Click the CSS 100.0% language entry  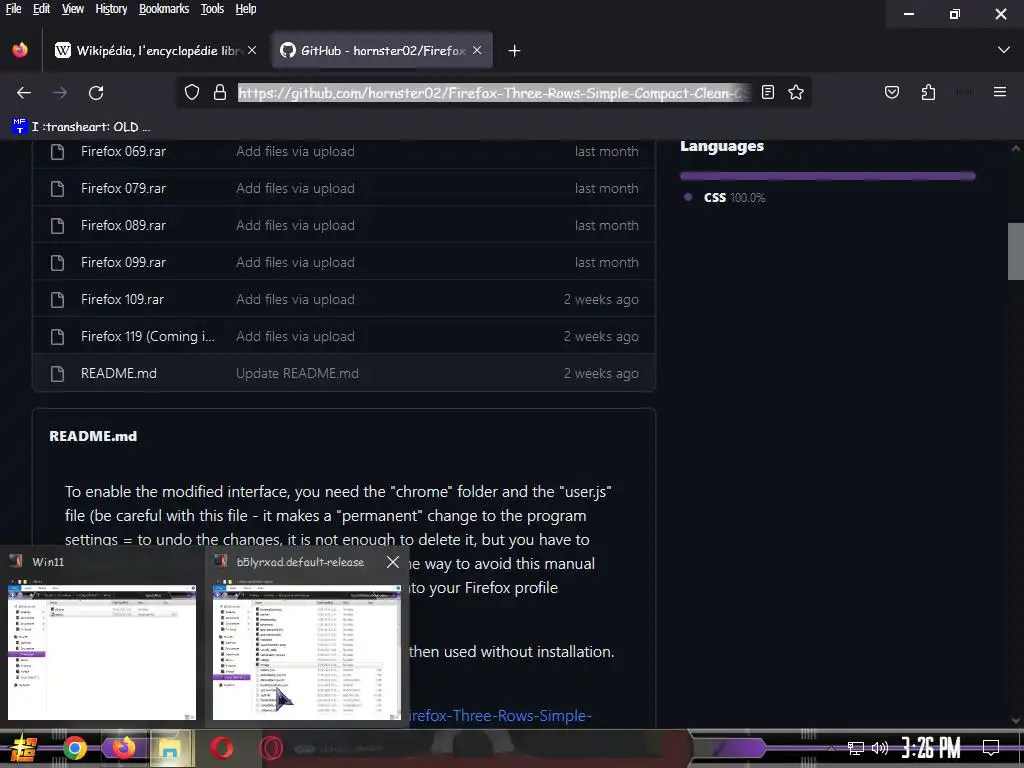pyautogui.click(x=734, y=197)
